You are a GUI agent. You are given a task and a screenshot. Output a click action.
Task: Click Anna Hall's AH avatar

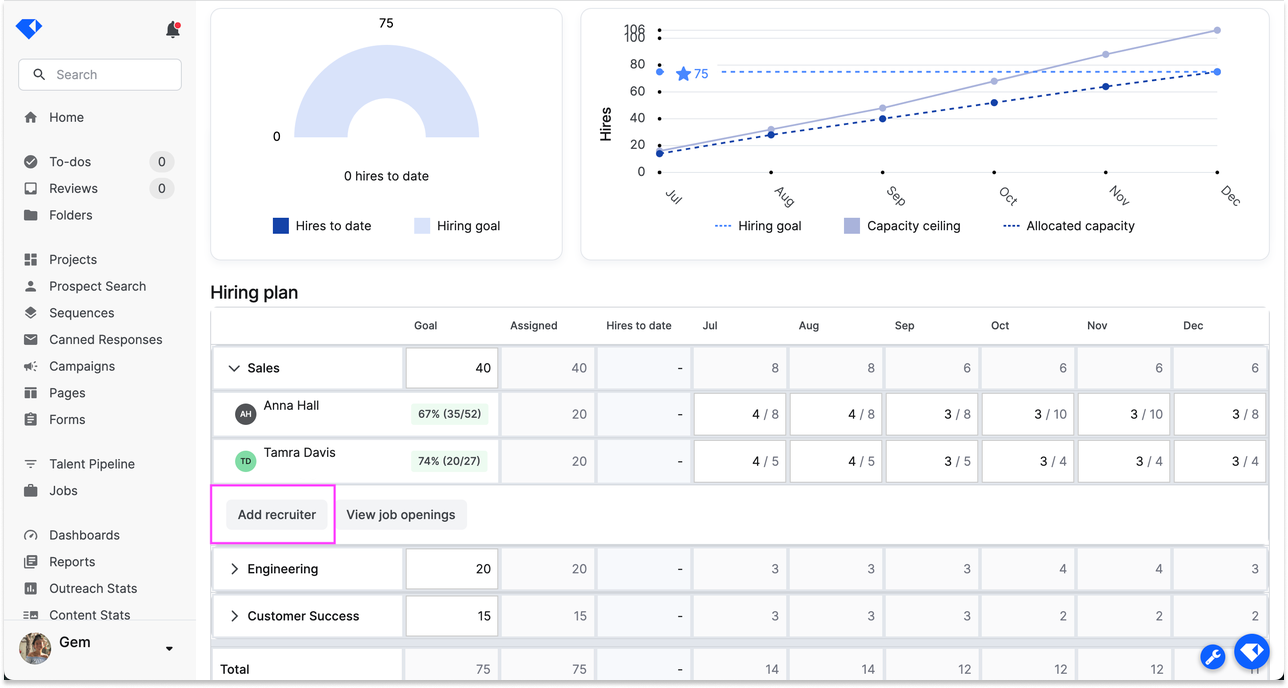245,414
